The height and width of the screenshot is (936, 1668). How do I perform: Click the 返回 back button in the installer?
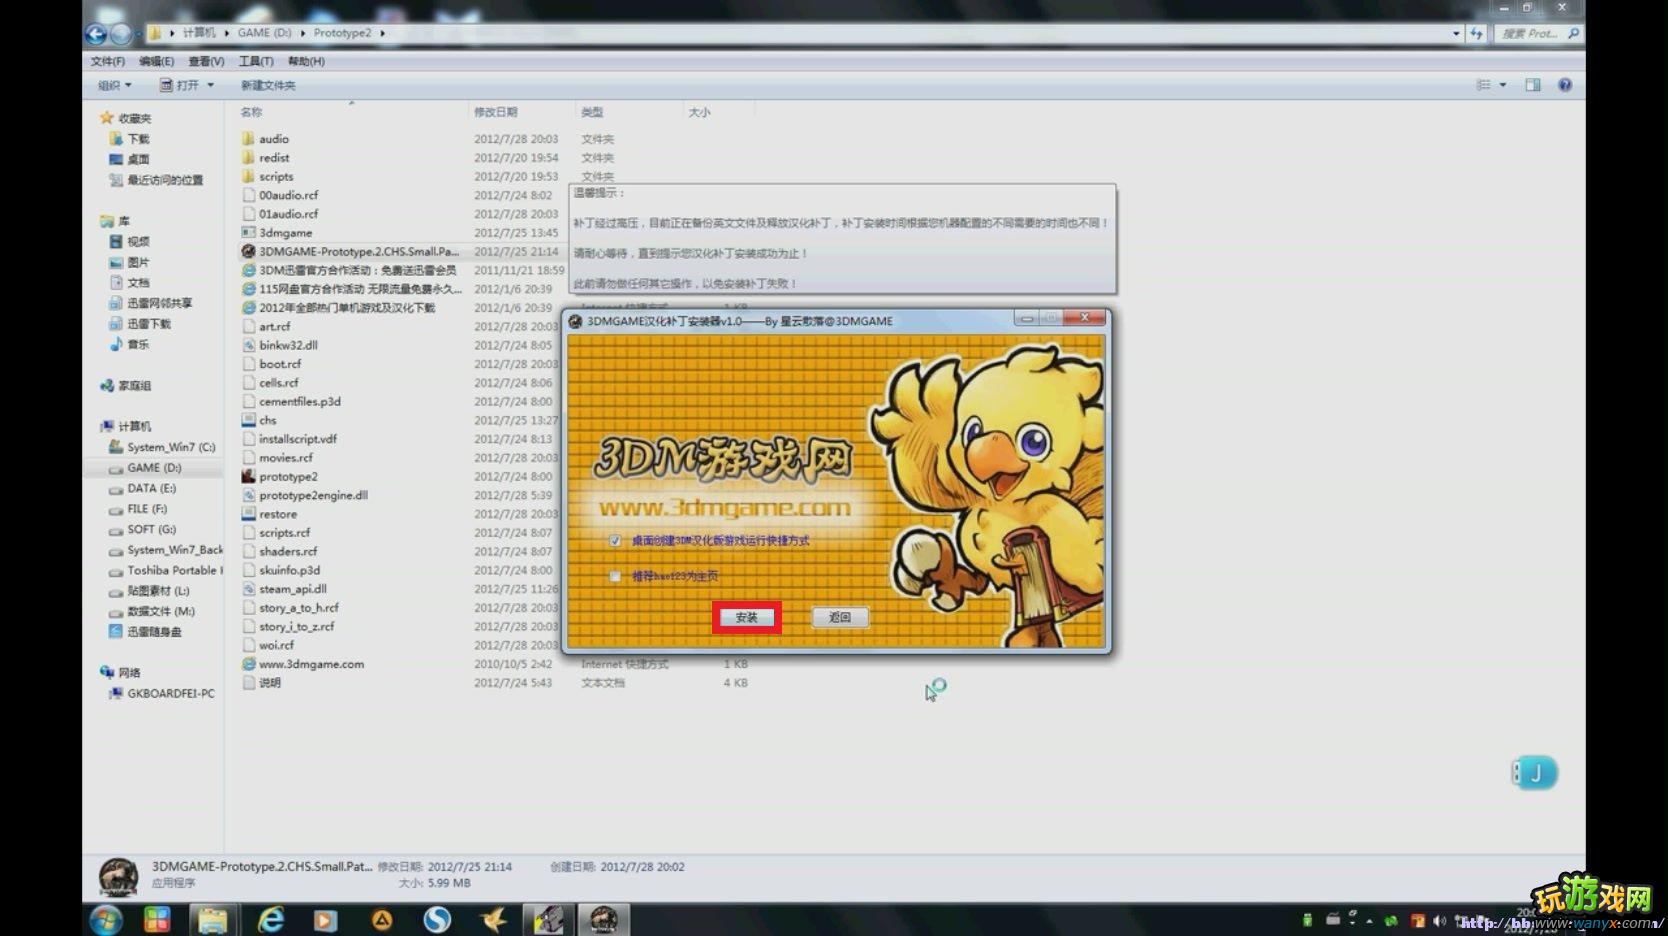tap(839, 617)
